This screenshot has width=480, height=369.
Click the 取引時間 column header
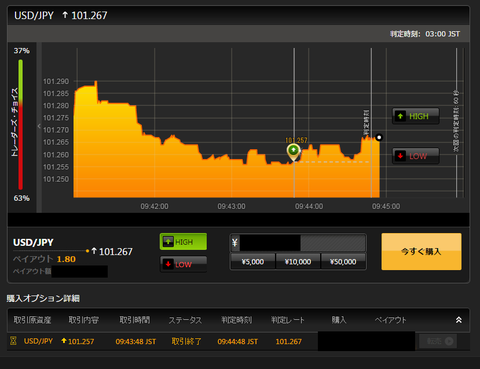[135, 320]
